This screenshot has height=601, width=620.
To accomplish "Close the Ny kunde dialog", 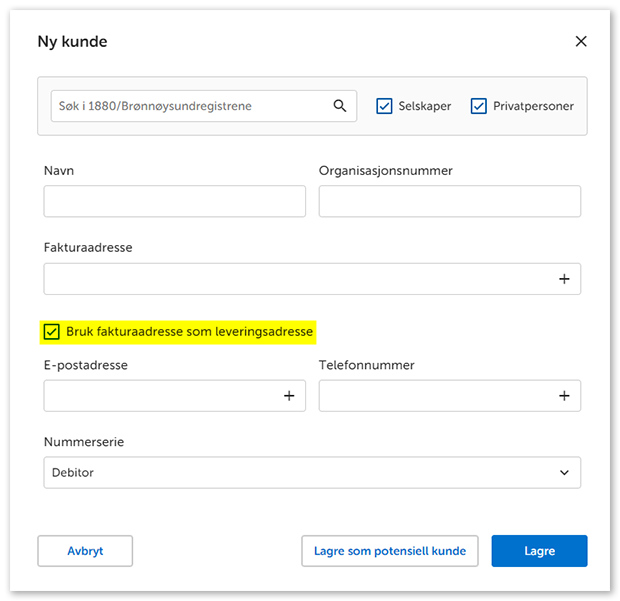I will (581, 42).
